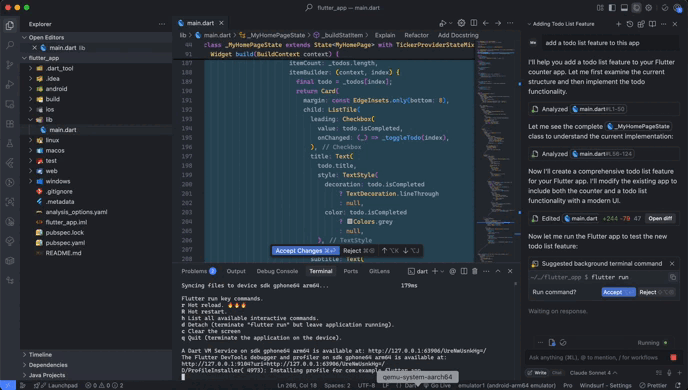Viewport: 688px width, 390px height.
Task: Open the Run and Debug view
Action: (10, 85)
